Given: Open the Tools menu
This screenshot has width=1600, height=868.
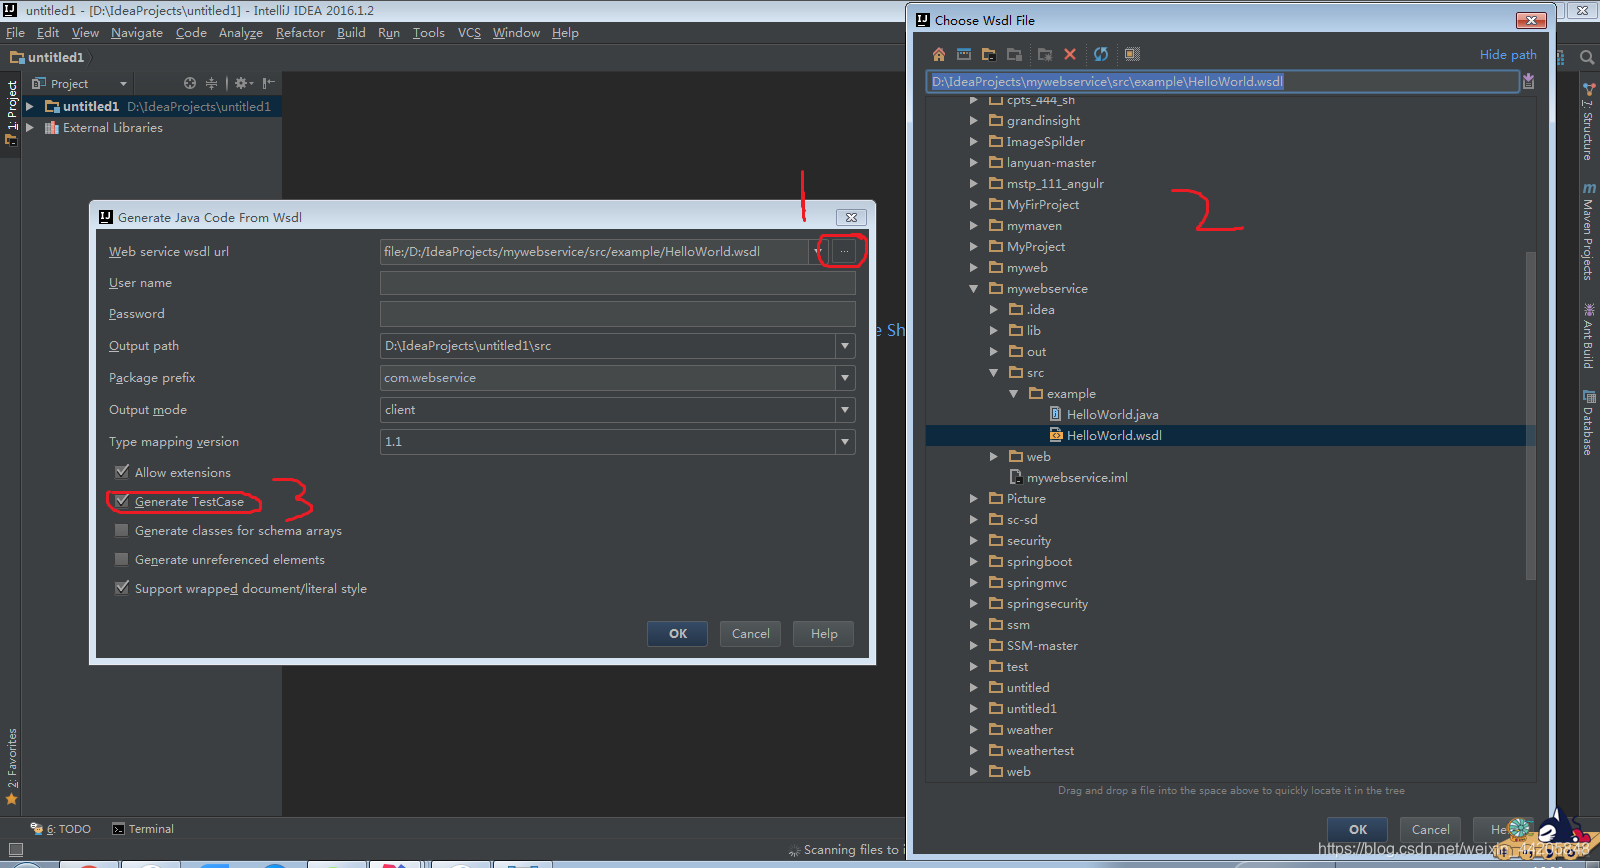Looking at the screenshot, I should [x=429, y=33].
